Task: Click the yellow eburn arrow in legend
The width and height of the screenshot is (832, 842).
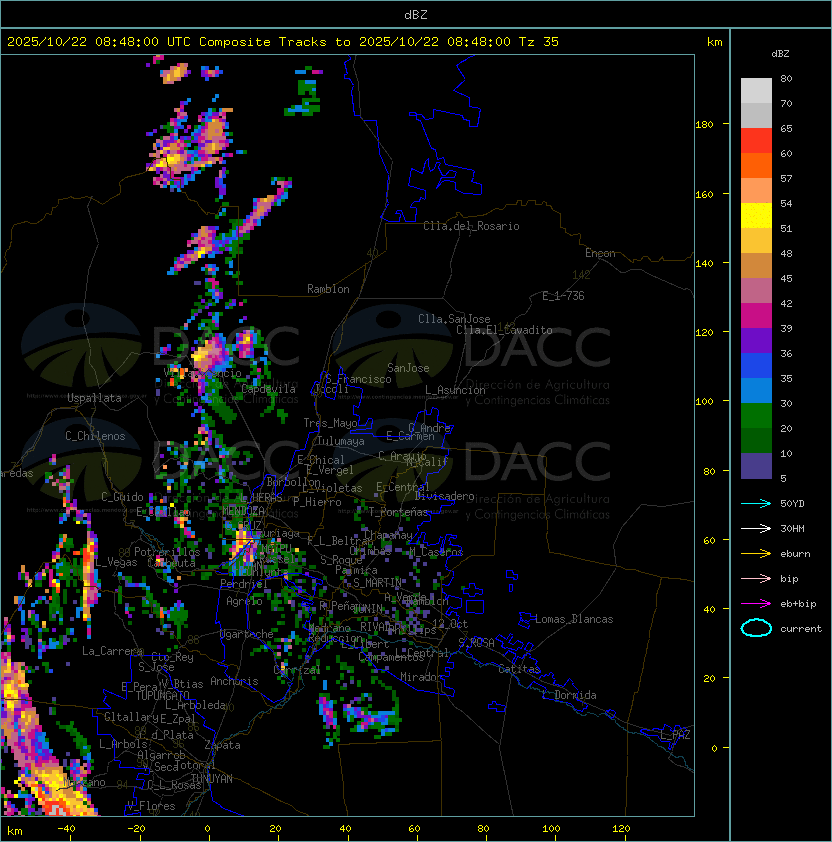Action: [756, 554]
